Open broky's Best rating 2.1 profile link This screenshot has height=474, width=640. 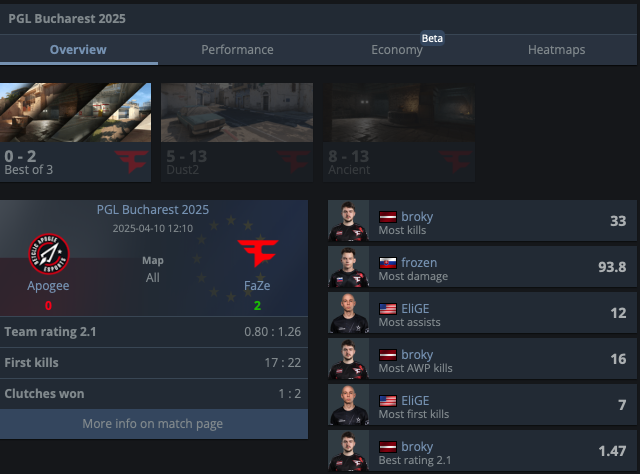(x=417, y=447)
